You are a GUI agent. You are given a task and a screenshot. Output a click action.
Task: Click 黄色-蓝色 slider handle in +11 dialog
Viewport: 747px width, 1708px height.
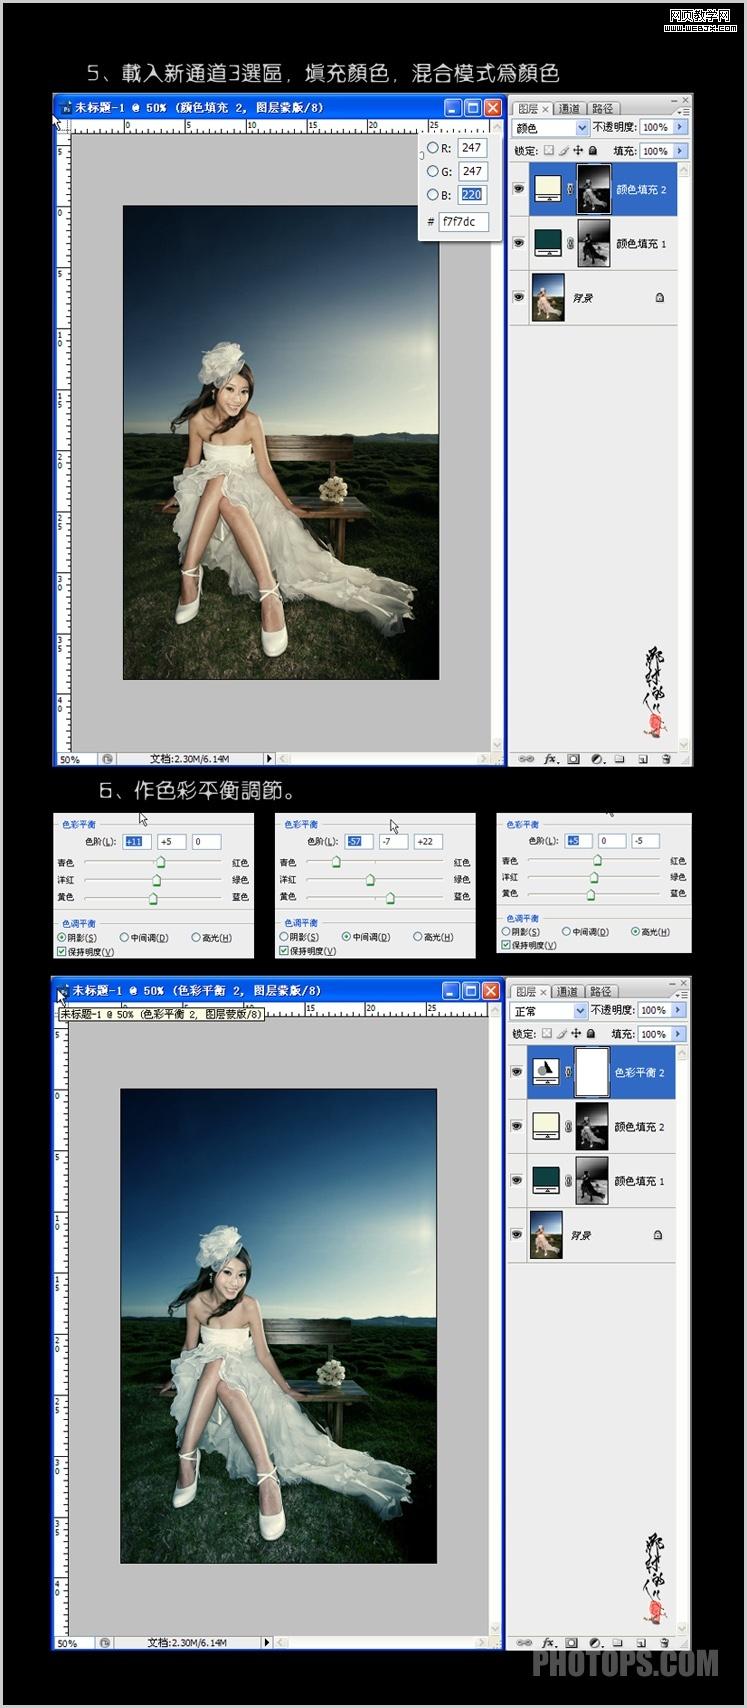[153, 898]
